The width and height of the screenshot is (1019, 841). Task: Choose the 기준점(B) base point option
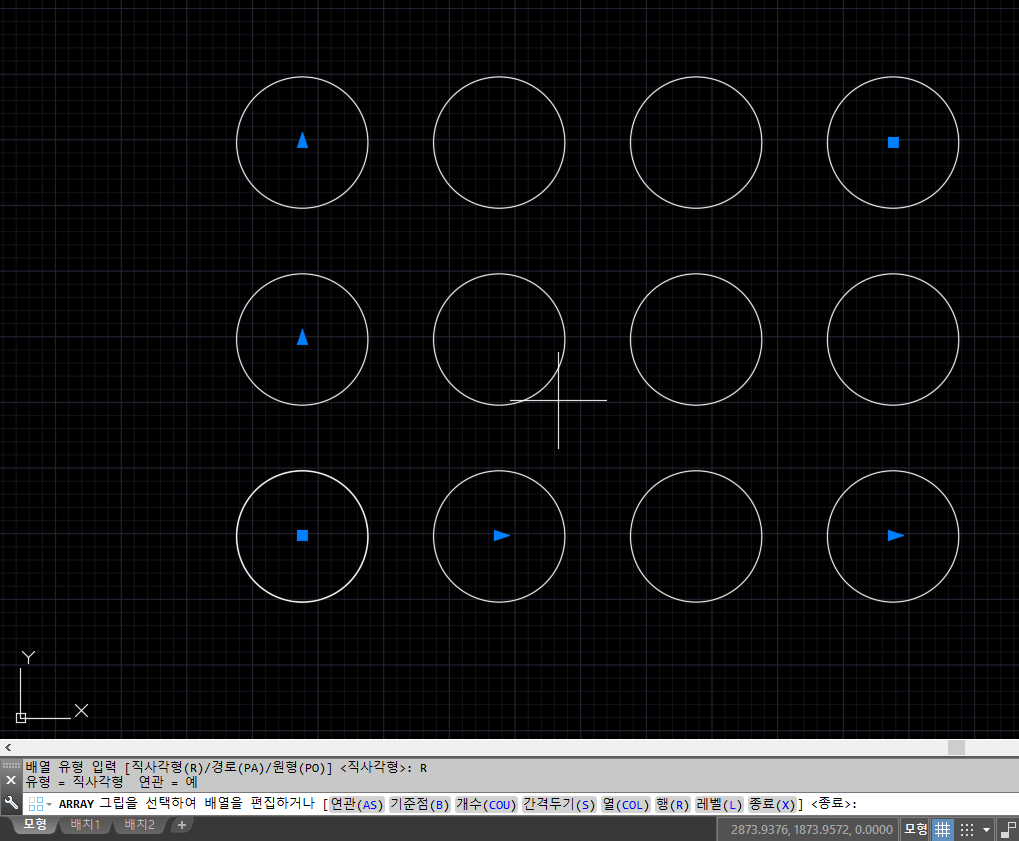[x=419, y=804]
